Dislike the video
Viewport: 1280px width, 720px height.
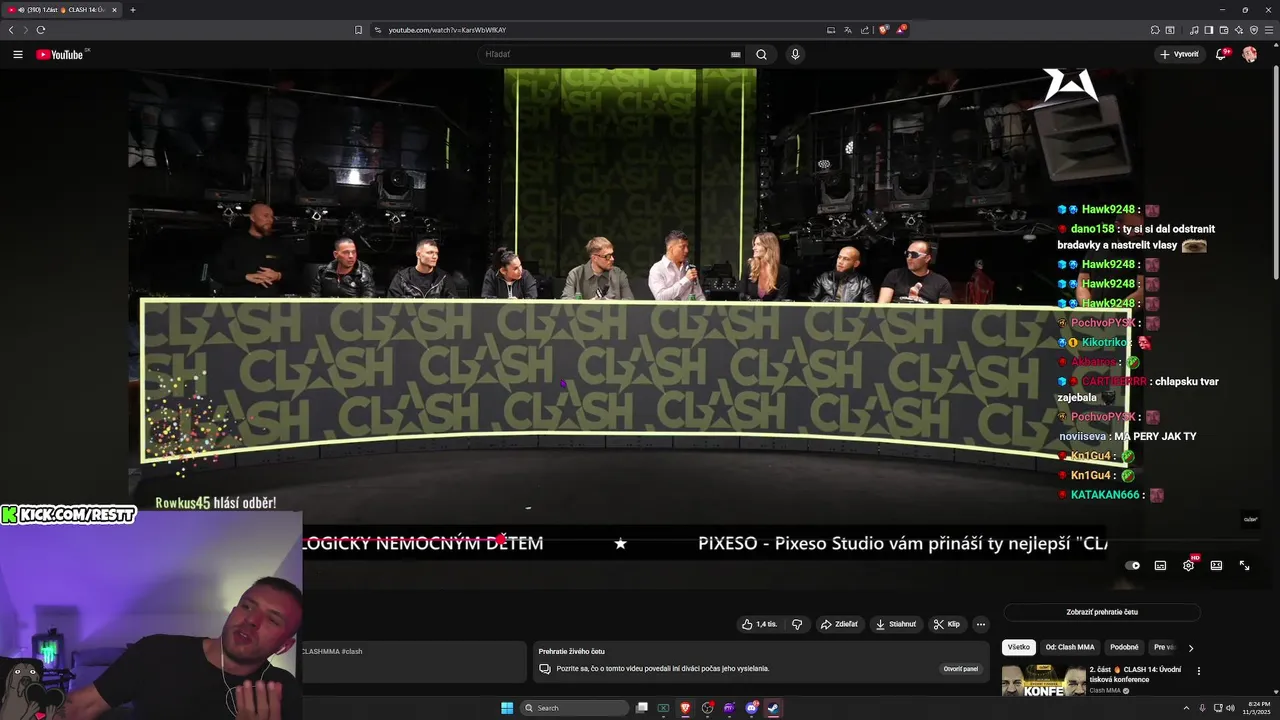click(797, 624)
